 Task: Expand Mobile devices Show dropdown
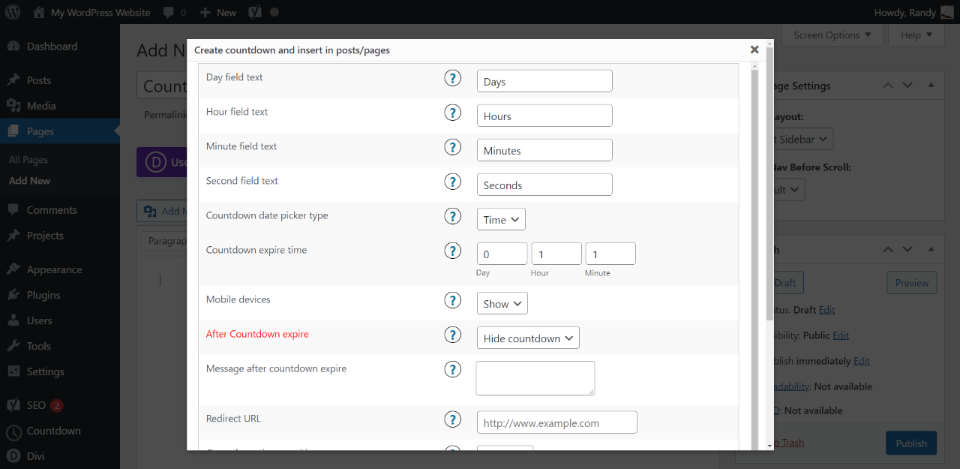[x=502, y=304]
